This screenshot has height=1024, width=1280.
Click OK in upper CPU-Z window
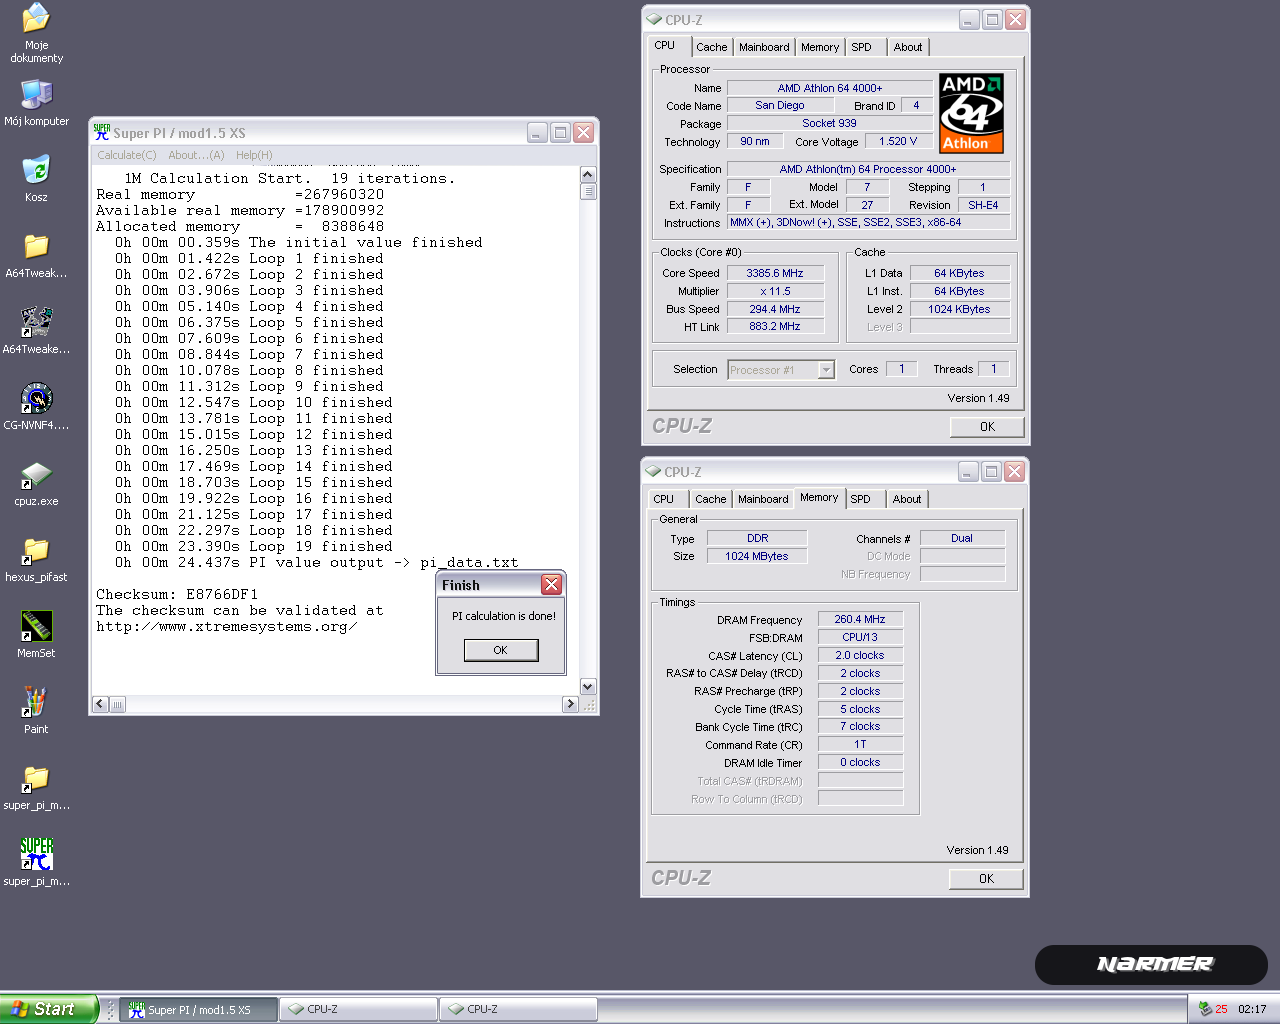click(987, 427)
